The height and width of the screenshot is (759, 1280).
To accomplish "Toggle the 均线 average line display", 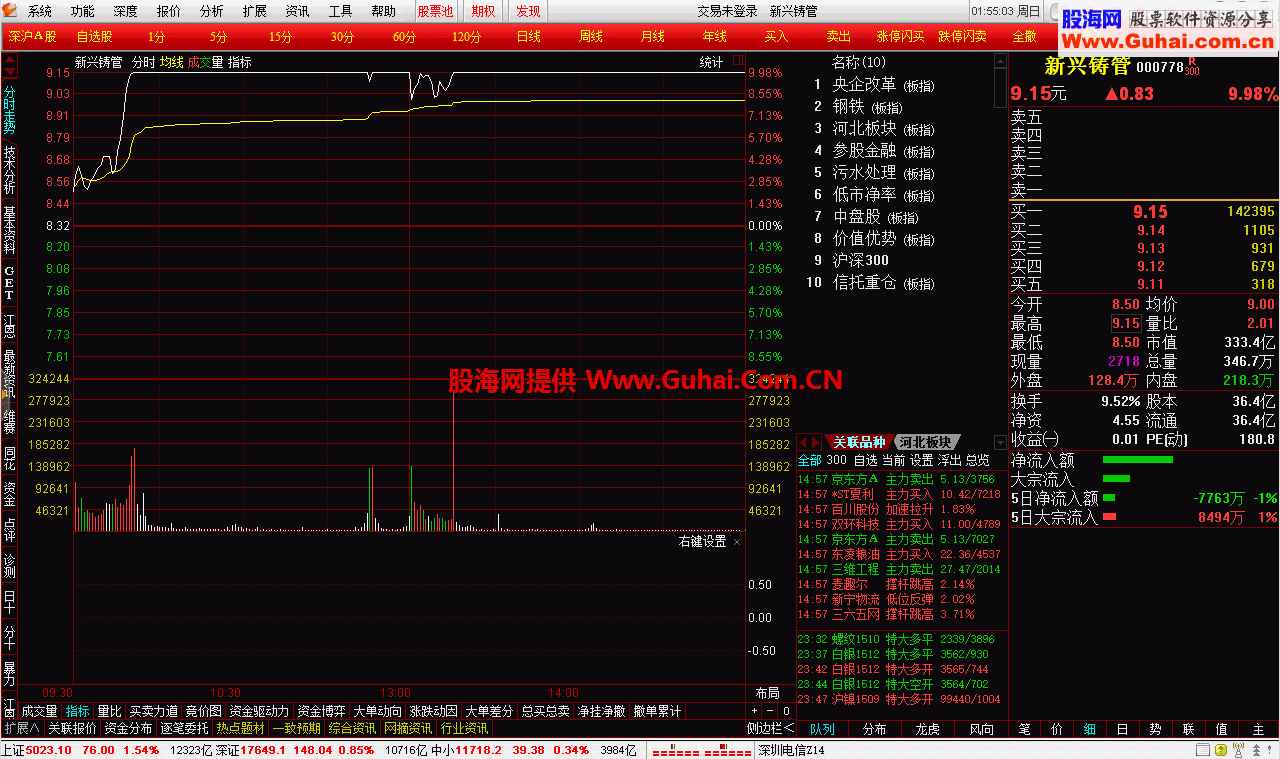I will click(x=172, y=62).
